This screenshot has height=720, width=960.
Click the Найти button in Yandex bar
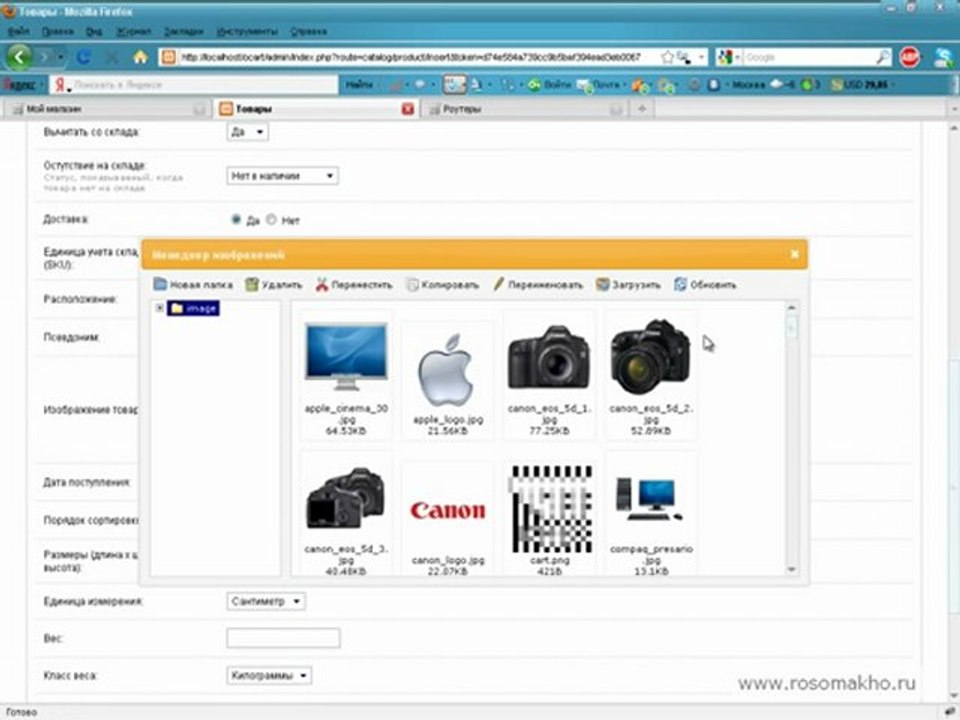tap(359, 84)
